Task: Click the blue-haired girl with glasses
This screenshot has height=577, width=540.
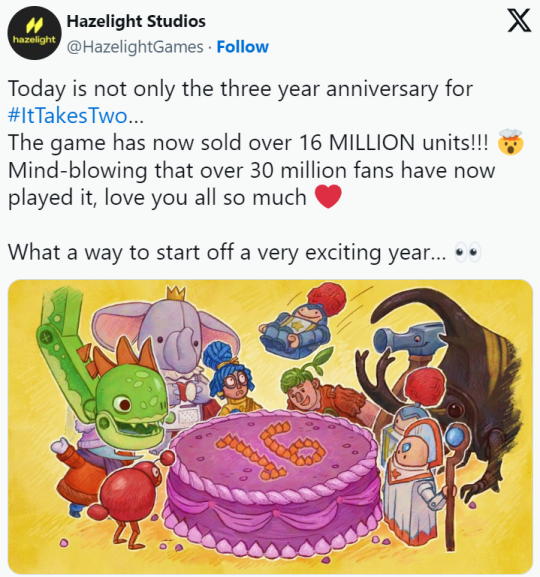Action: (231, 377)
